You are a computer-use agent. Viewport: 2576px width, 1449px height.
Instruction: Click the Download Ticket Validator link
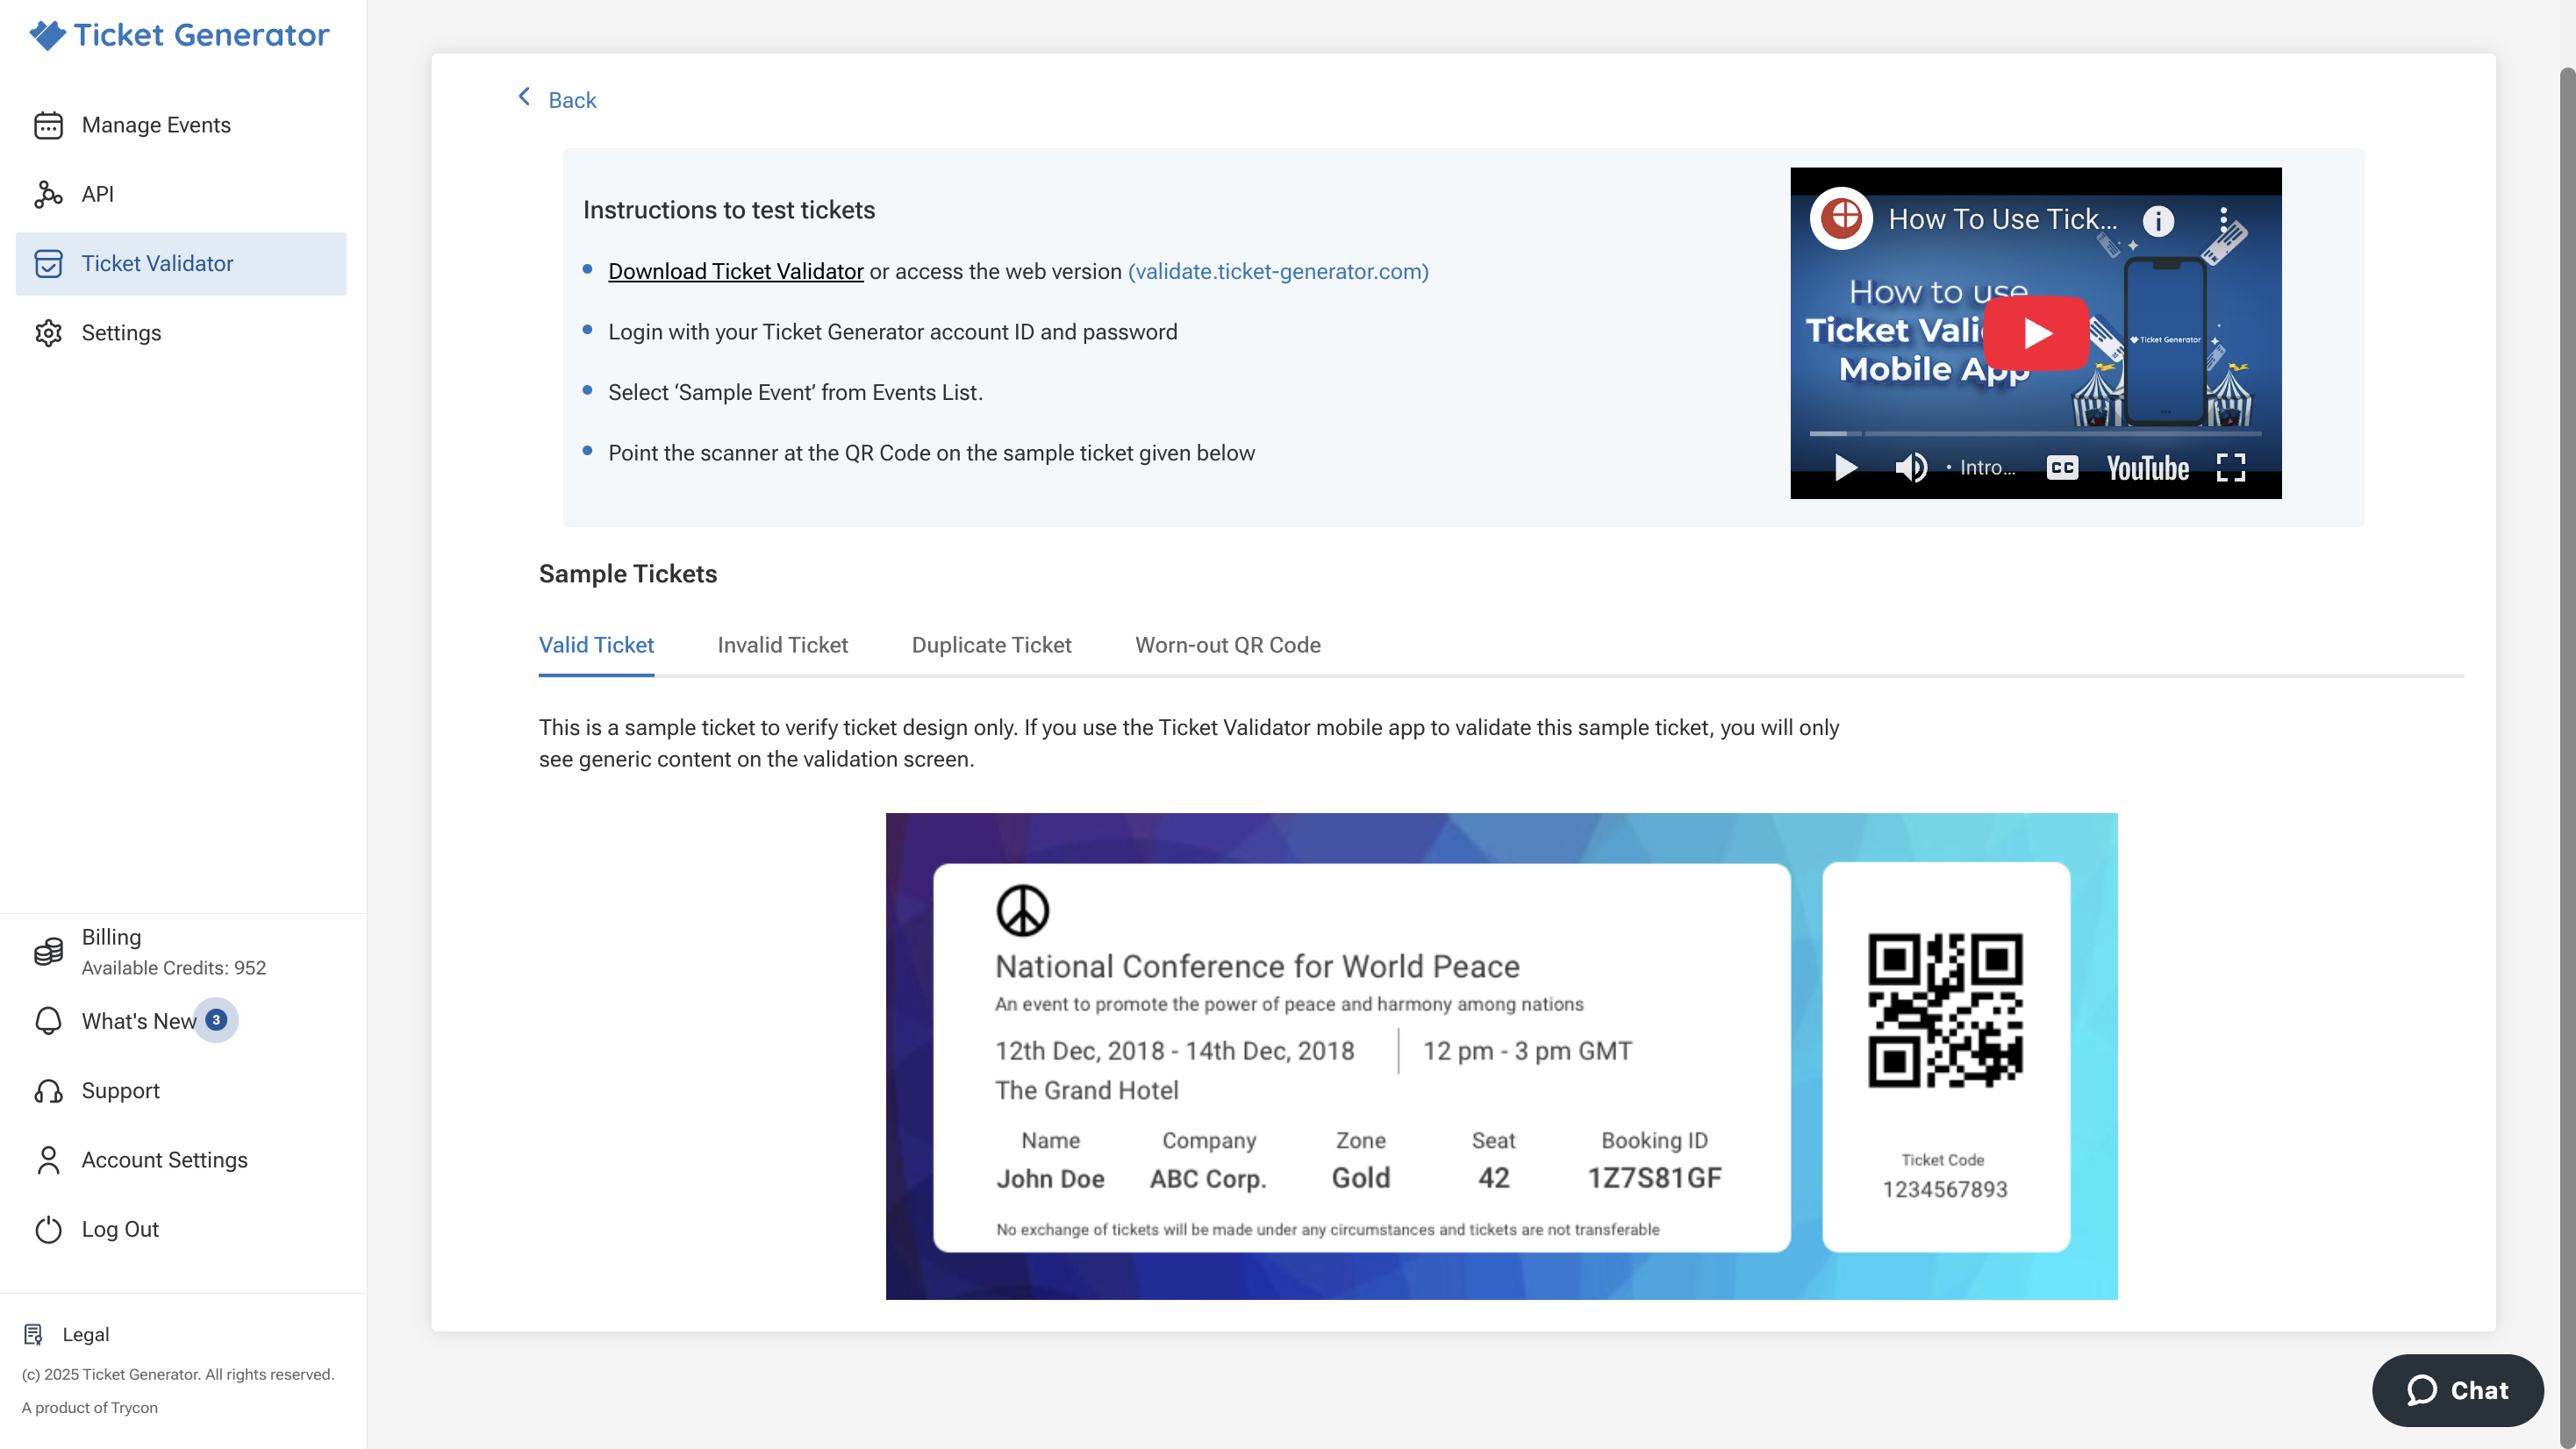click(x=735, y=271)
